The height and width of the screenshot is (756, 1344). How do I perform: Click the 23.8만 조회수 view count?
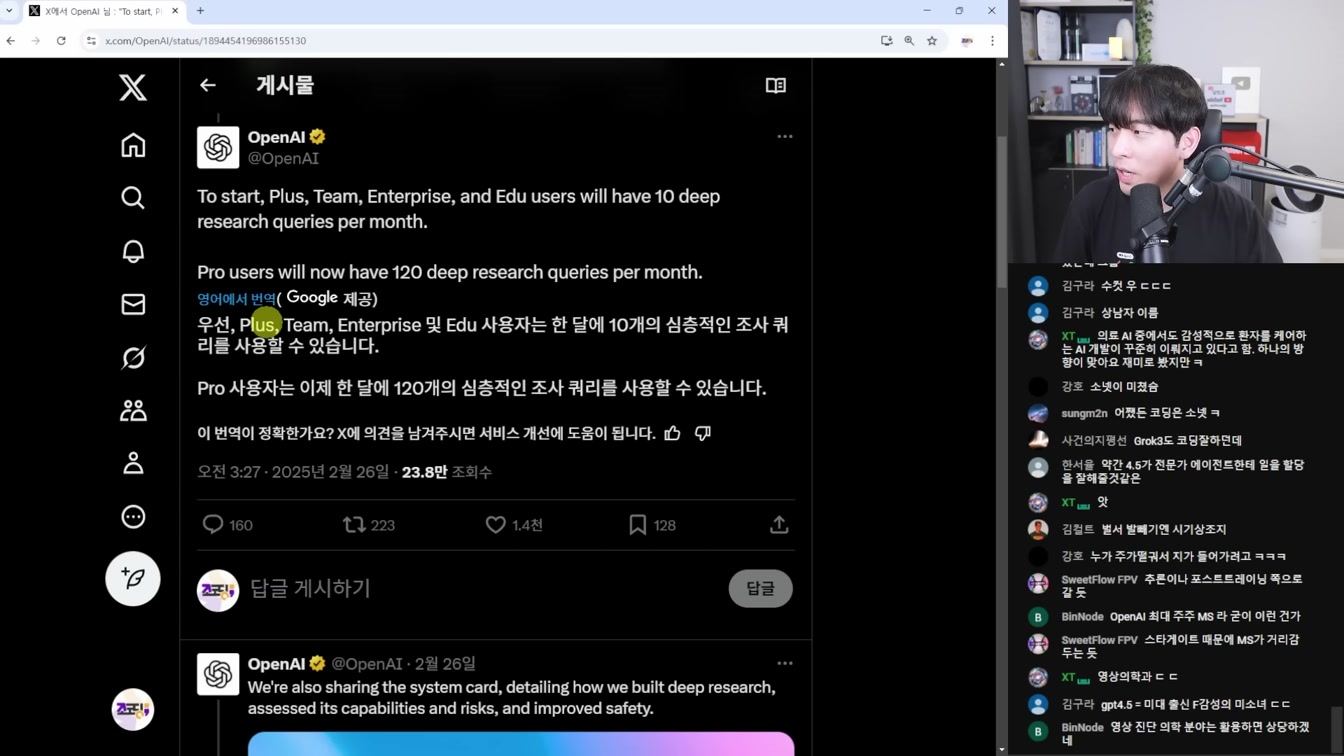pos(447,472)
